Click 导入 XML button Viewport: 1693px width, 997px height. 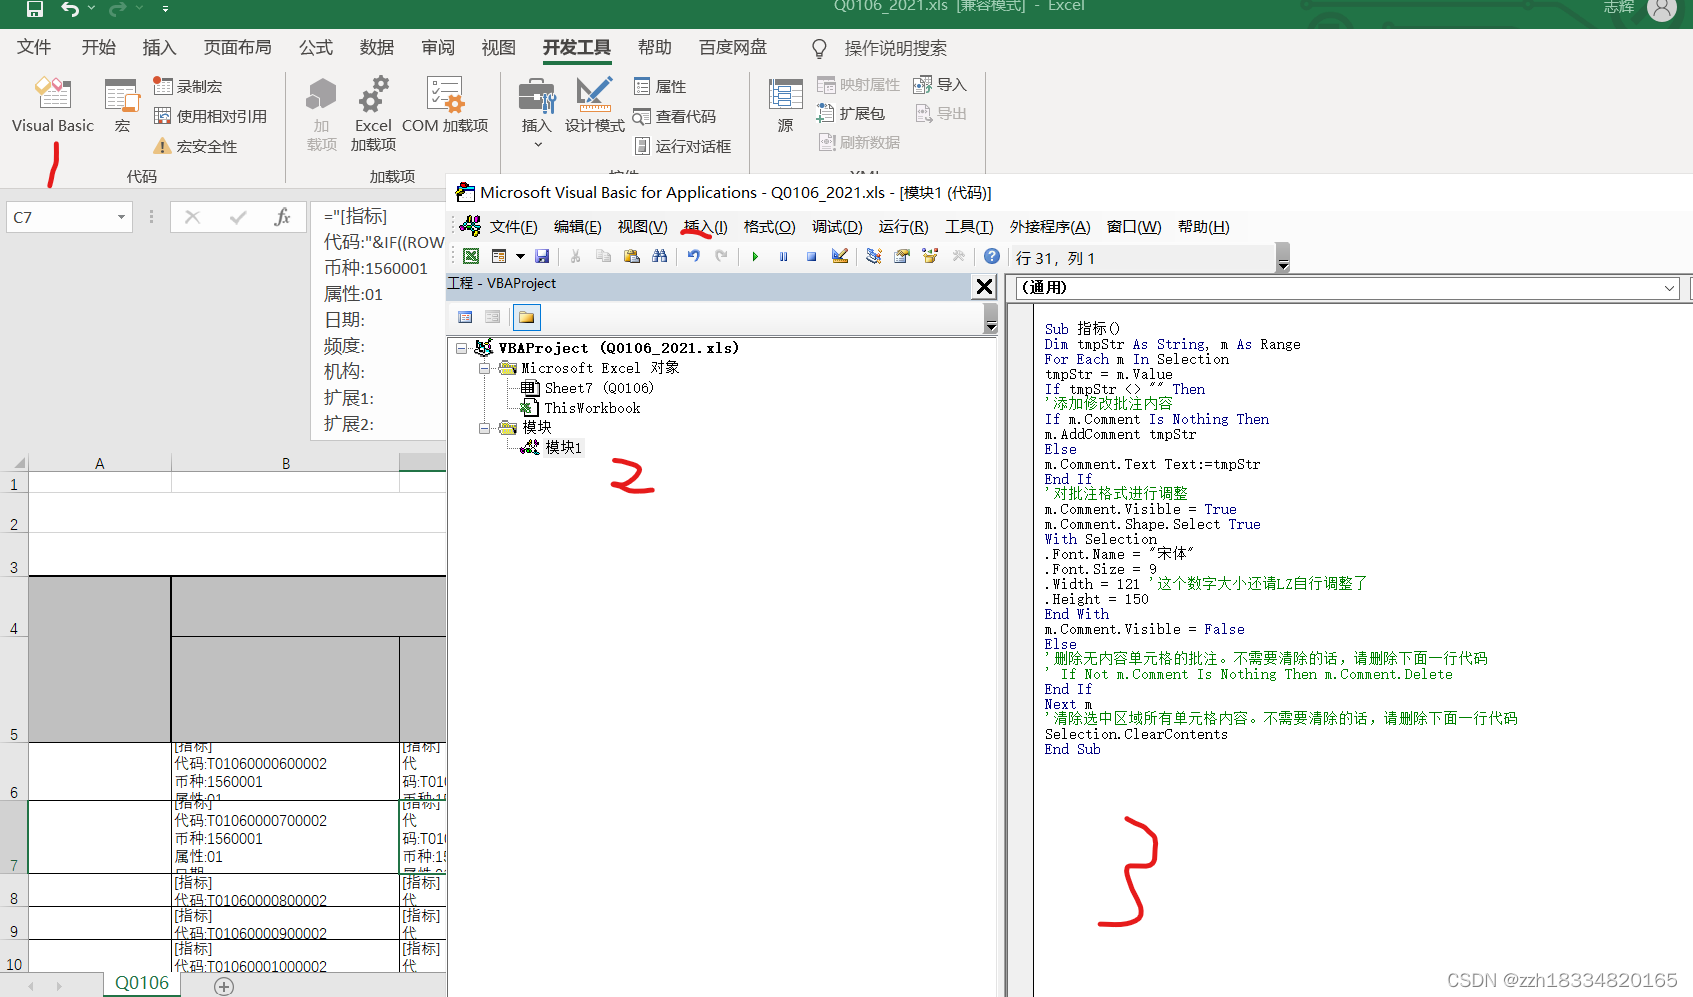point(940,85)
